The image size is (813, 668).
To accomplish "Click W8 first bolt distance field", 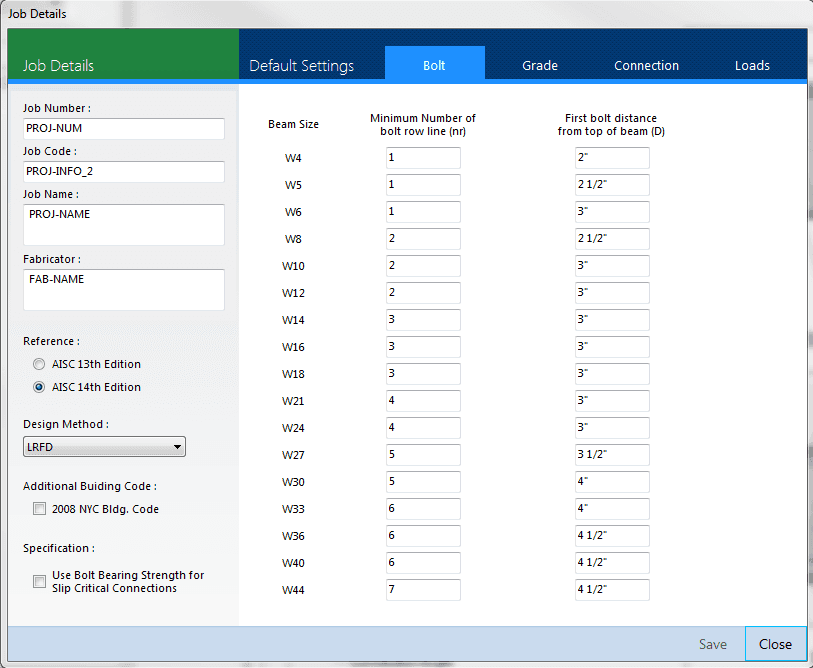I will pos(612,239).
